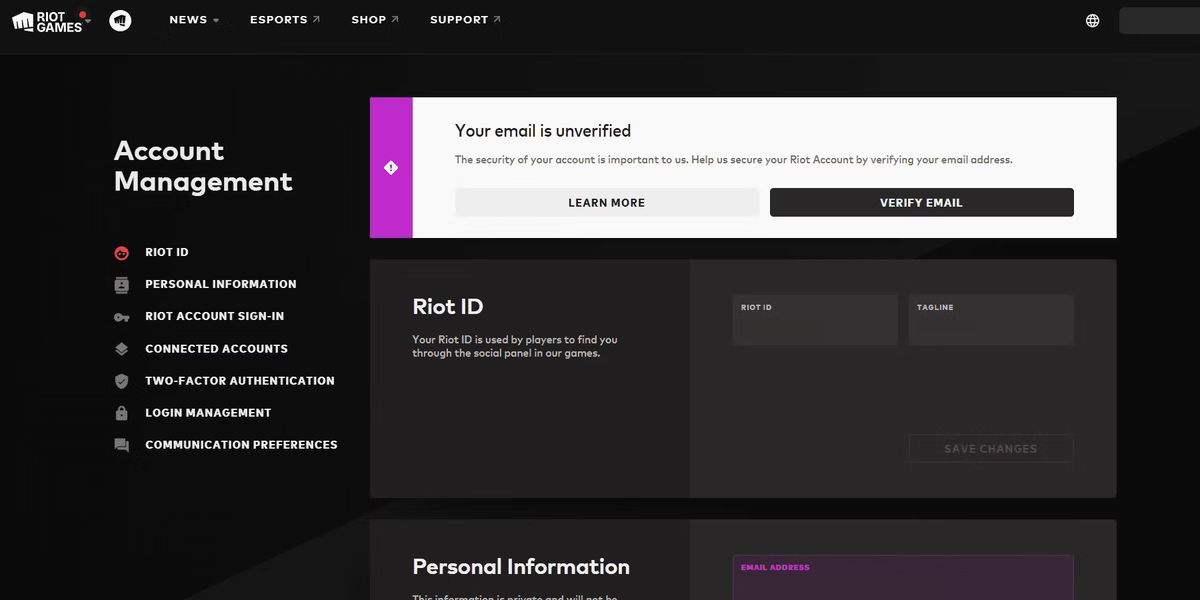Click the key icon for account sign-in

coord(122,317)
